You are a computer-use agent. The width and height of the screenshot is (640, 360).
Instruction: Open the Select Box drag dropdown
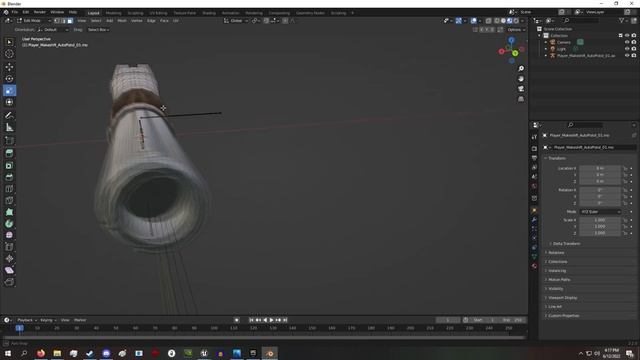click(x=98, y=30)
